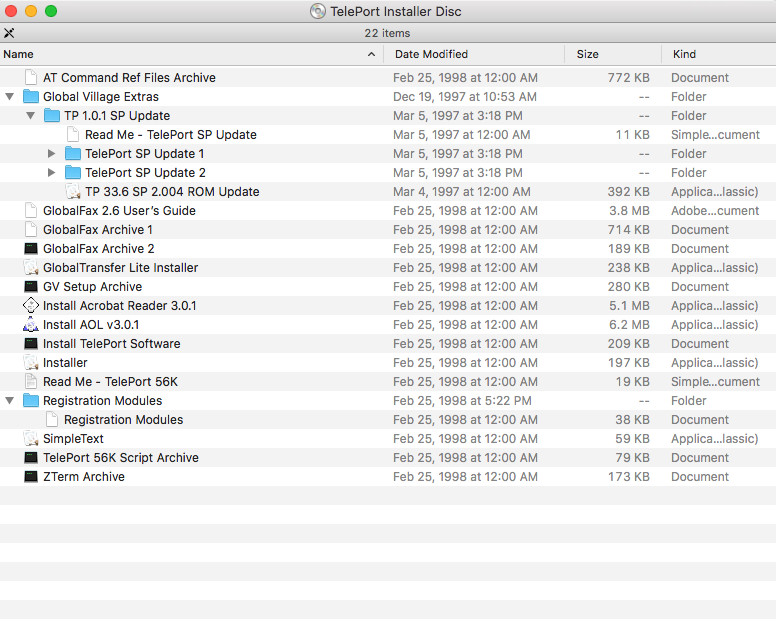Select the 'Install AOL v3.0.1' file name
776x622 pixels.
pos(91,324)
